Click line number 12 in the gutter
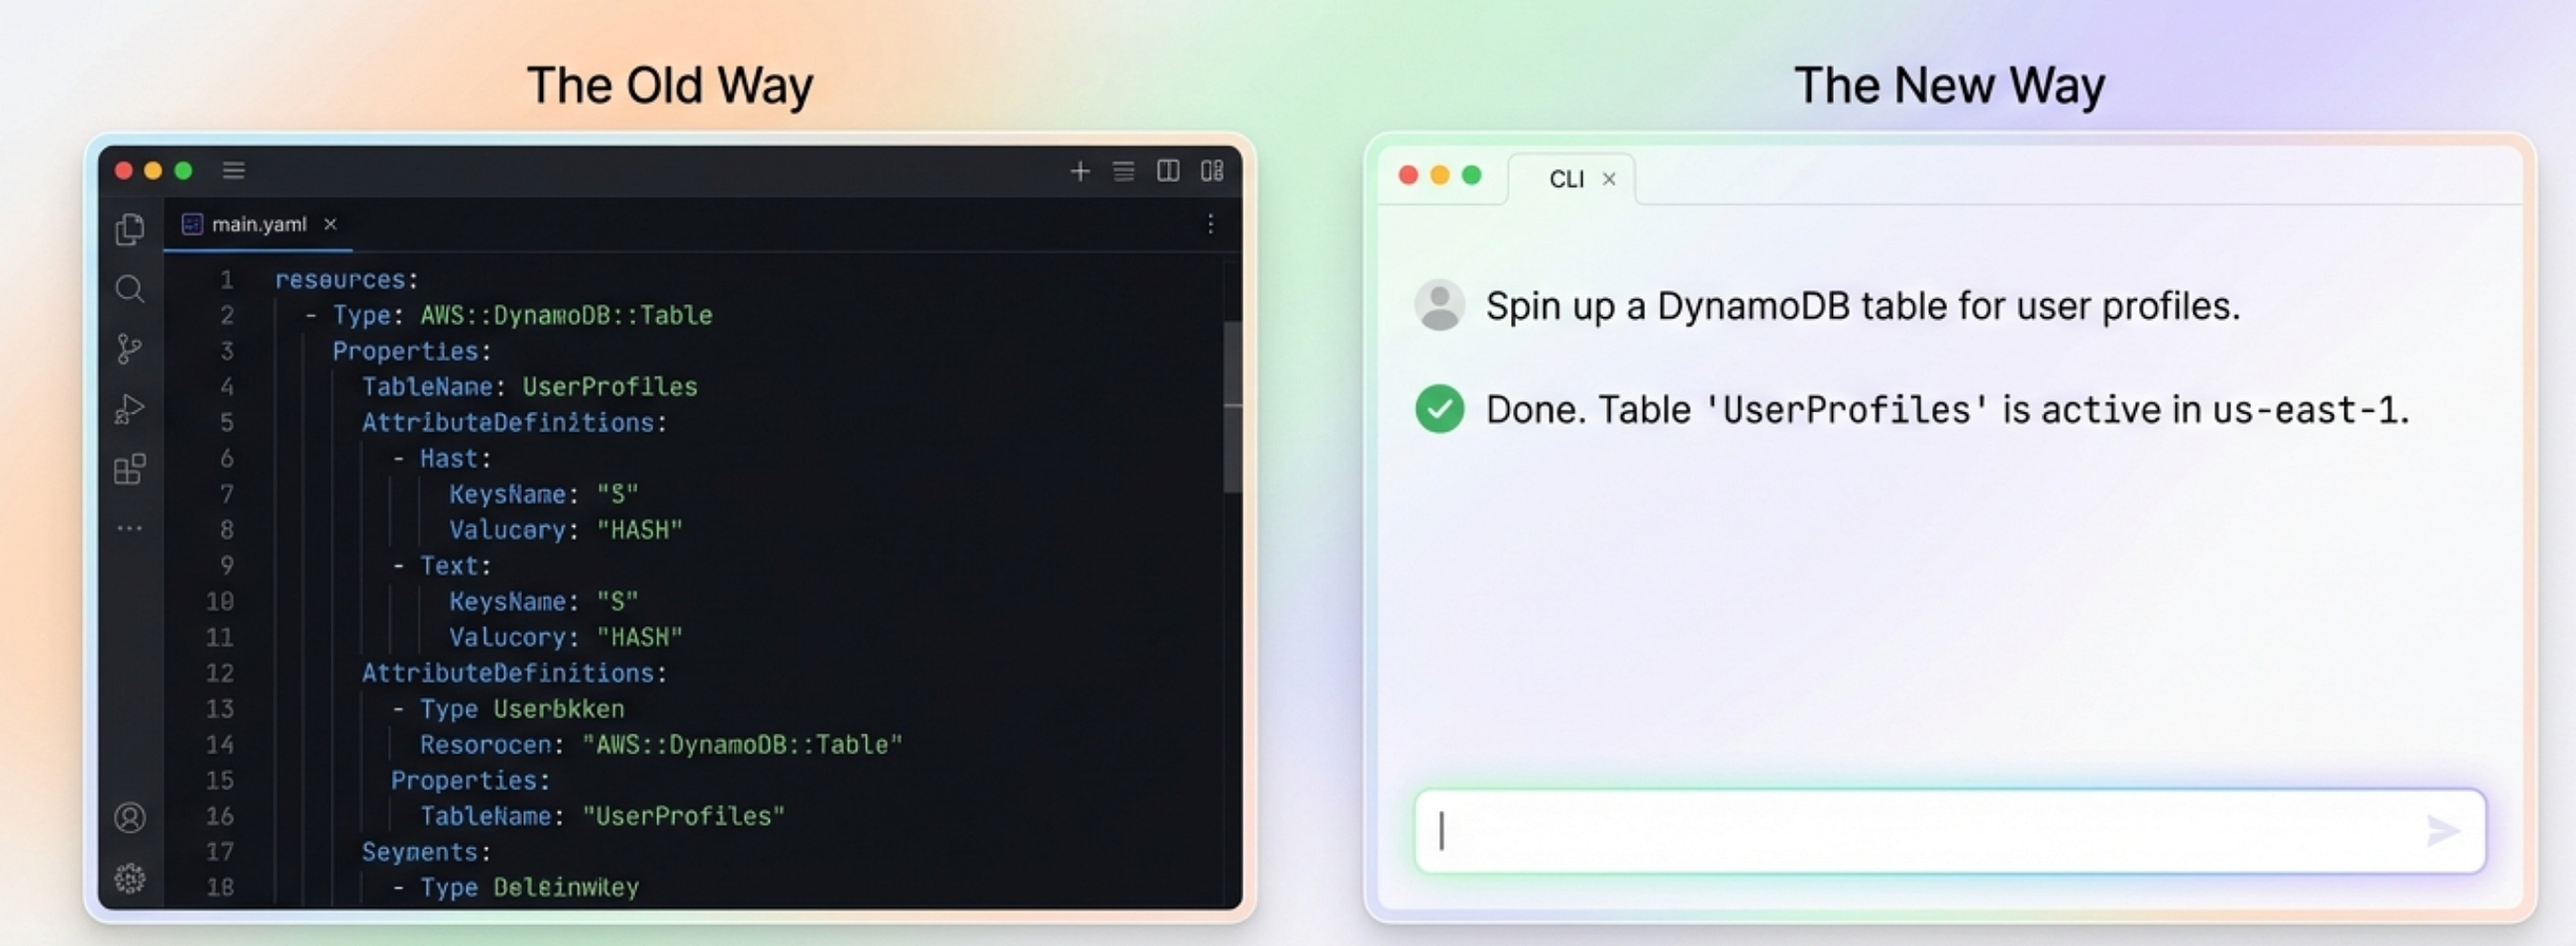The width and height of the screenshot is (2576, 946). [x=220, y=673]
